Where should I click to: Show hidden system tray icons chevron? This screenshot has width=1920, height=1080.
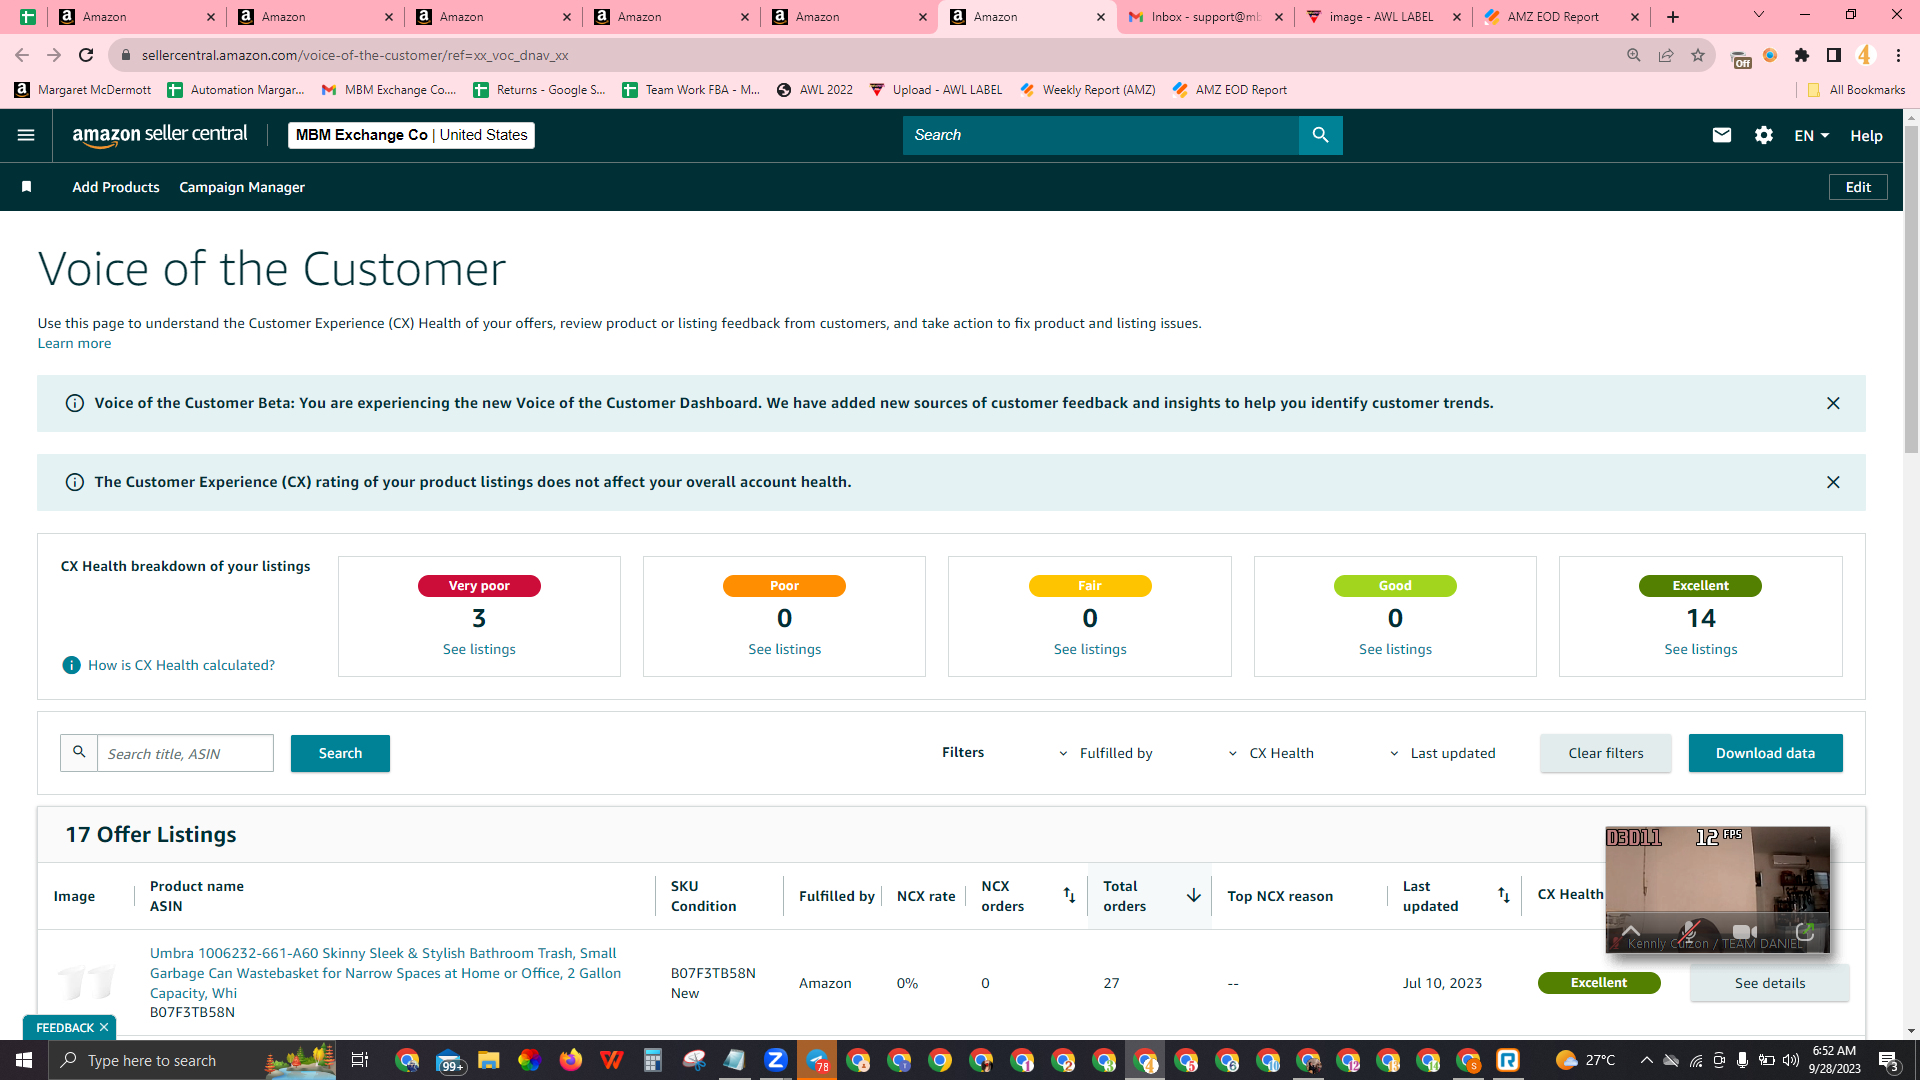(1646, 1060)
